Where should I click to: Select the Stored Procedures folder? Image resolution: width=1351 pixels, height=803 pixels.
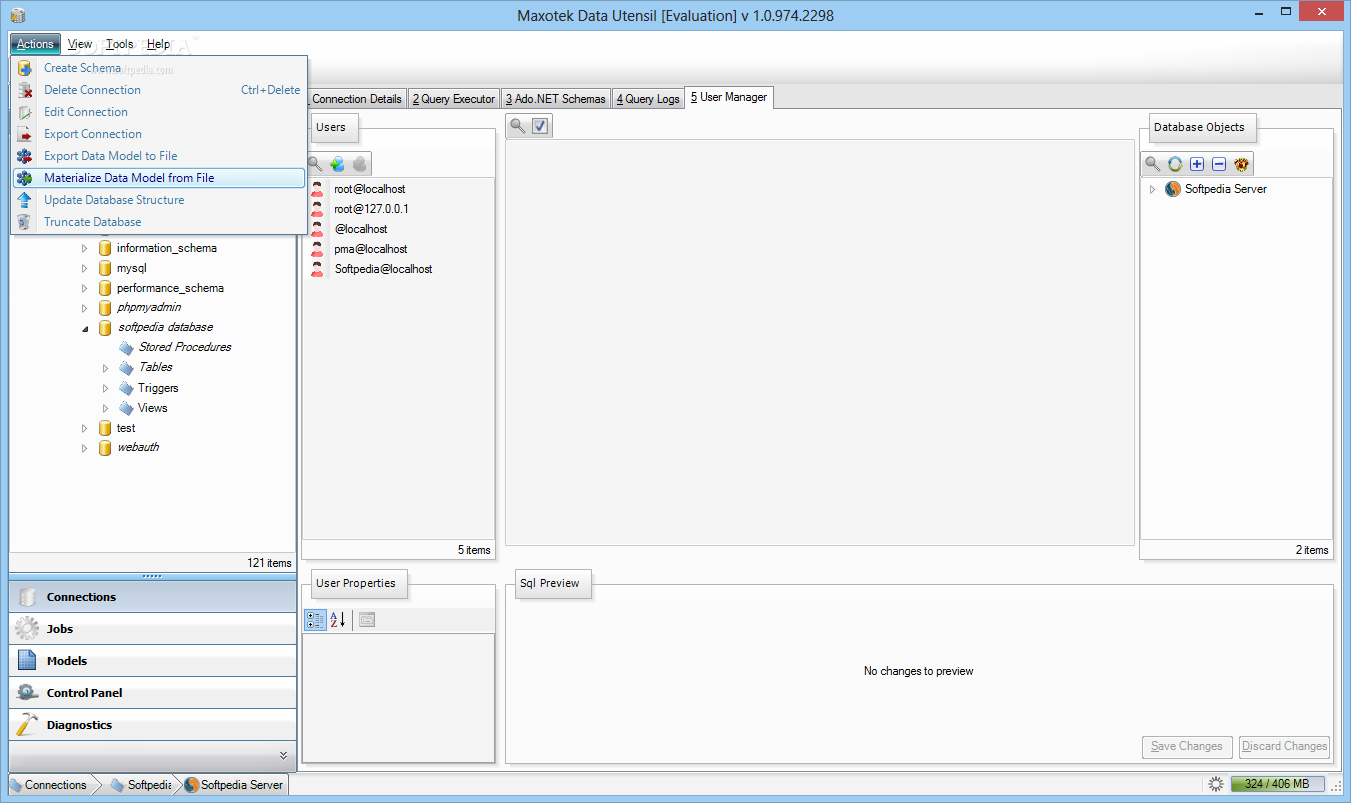(185, 347)
